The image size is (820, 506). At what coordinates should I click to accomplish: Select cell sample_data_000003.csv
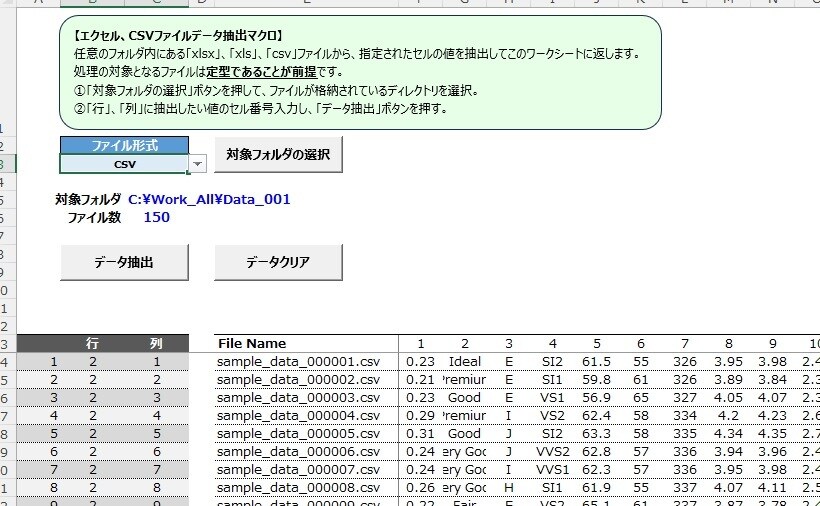(306, 398)
